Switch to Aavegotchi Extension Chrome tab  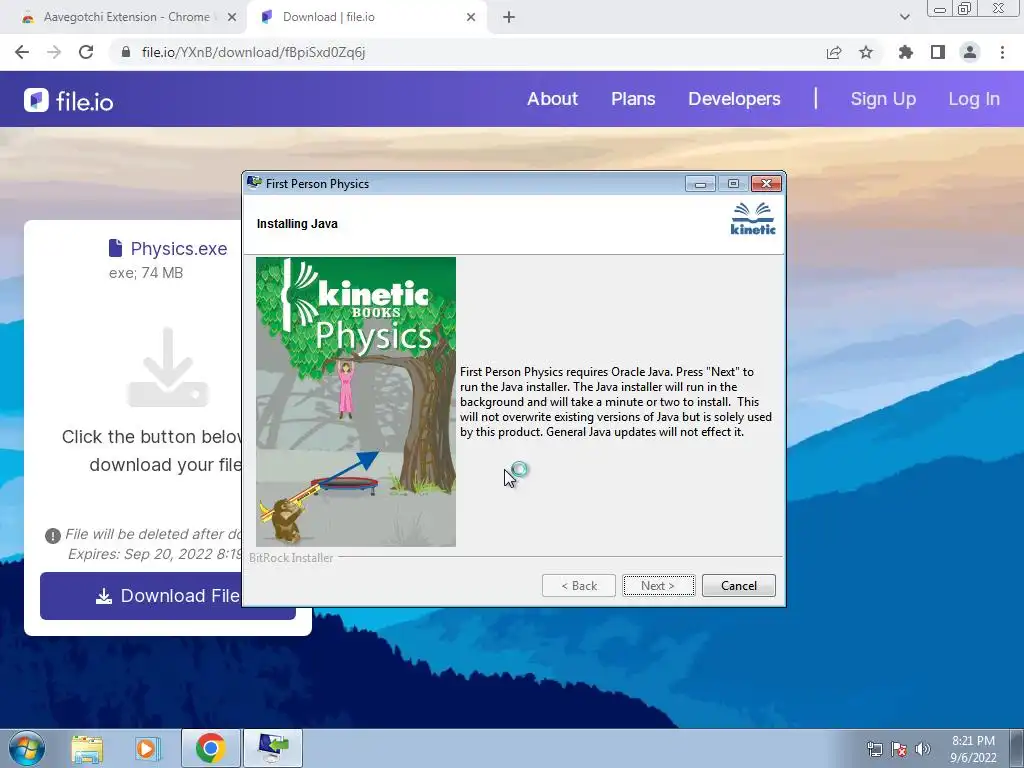point(126,17)
